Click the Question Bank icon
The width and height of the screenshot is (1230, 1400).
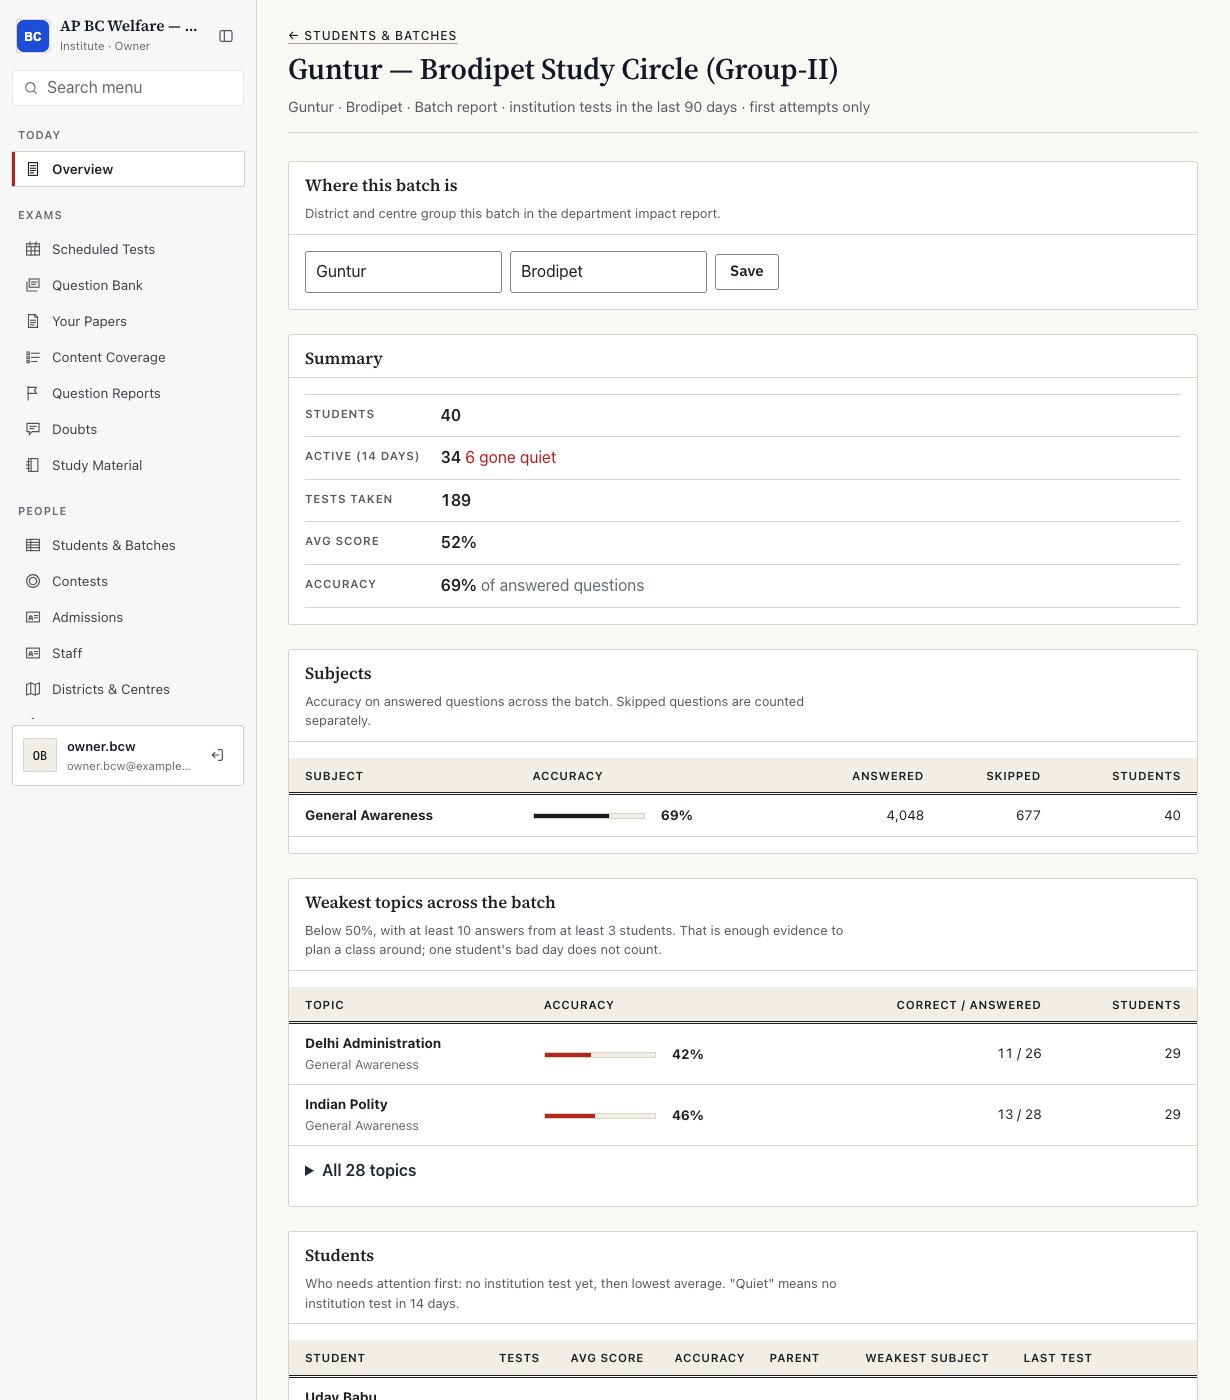tap(33, 285)
